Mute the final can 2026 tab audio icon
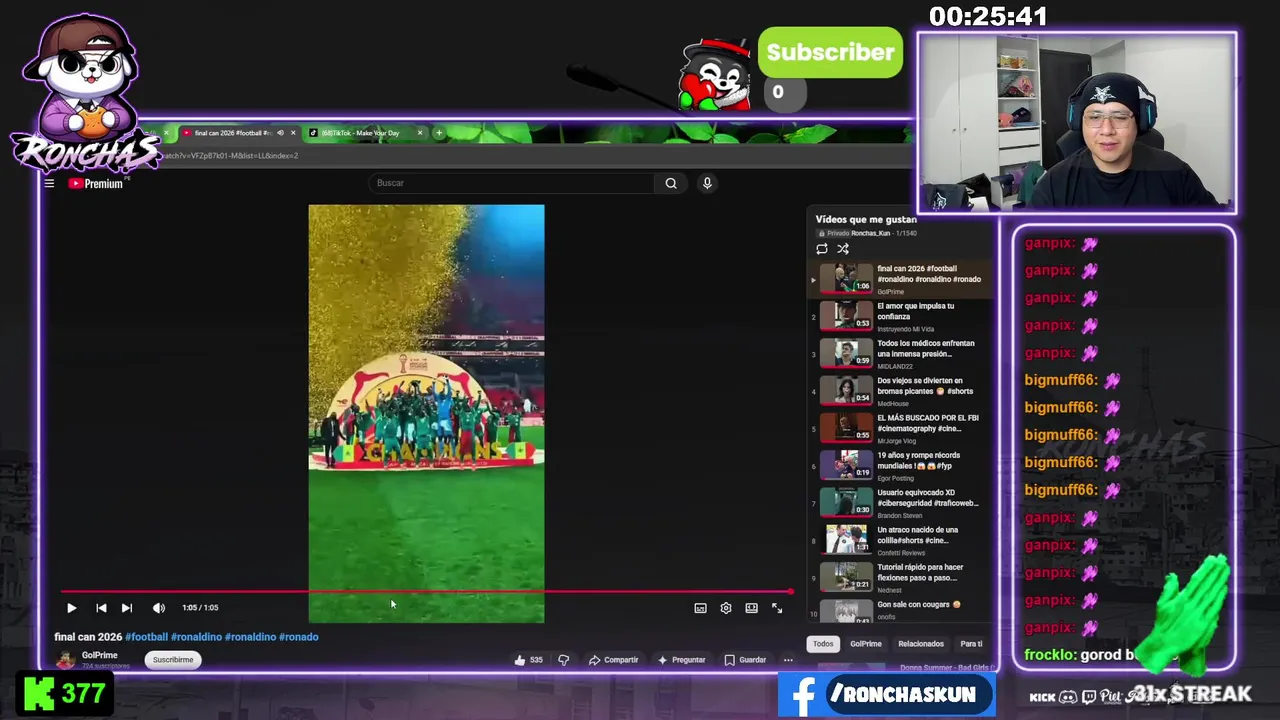 click(280, 133)
